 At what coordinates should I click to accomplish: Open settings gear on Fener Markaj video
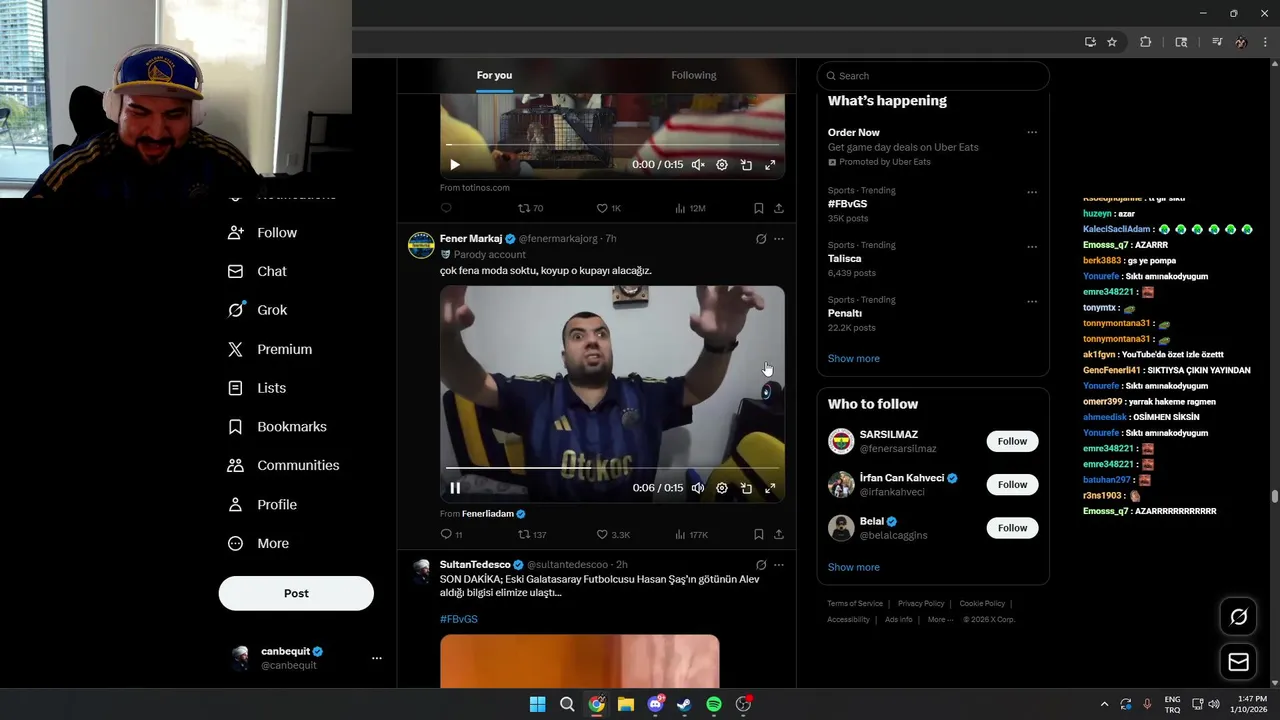pyautogui.click(x=722, y=488)
